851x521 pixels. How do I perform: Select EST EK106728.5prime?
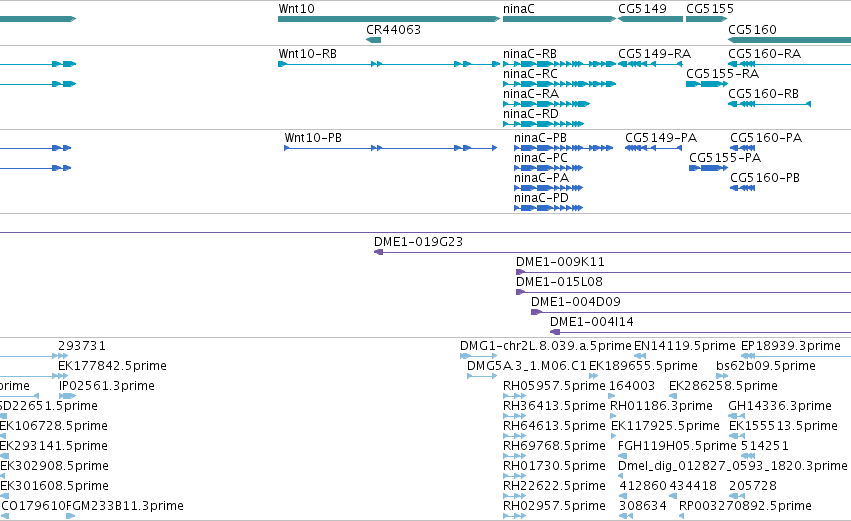53,426
